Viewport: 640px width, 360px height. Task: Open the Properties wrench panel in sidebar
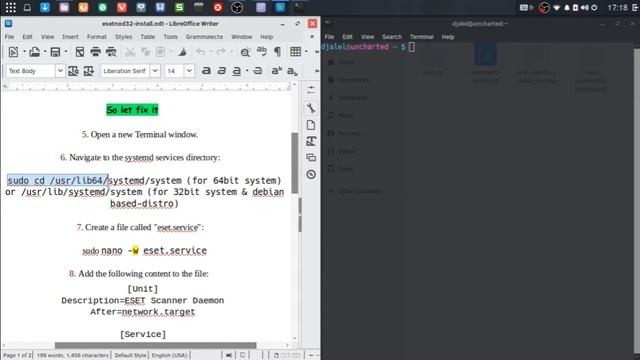coord(311,108)
